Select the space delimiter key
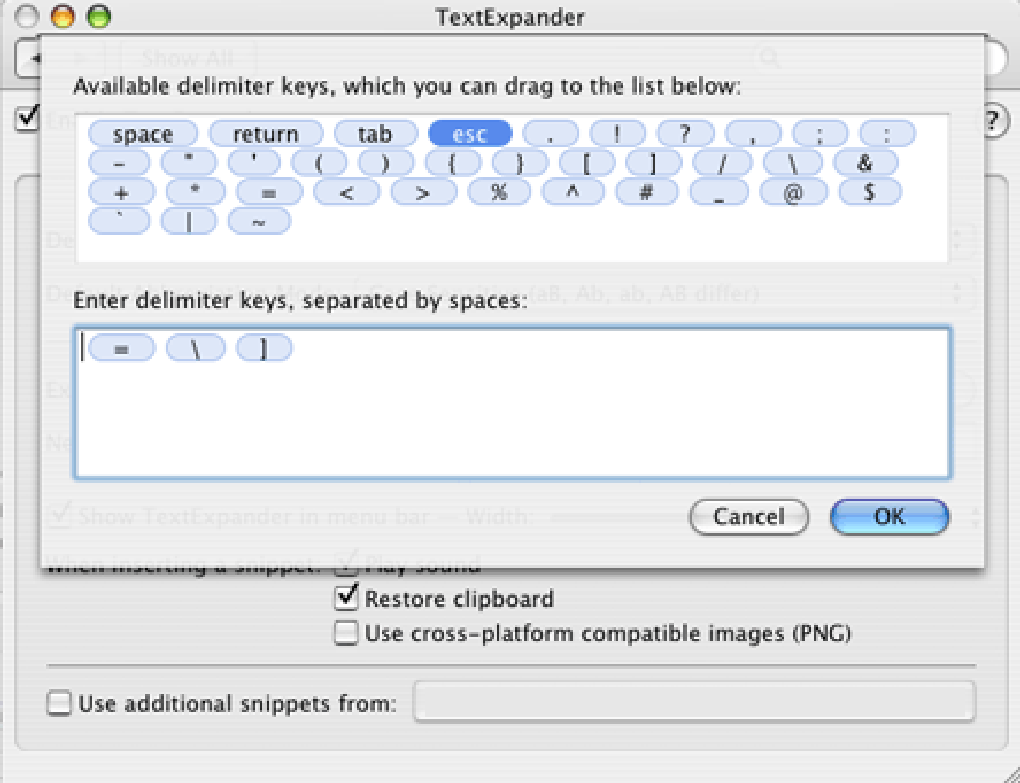This screenshot has width=1020, height=783. (x=142, y=133)
